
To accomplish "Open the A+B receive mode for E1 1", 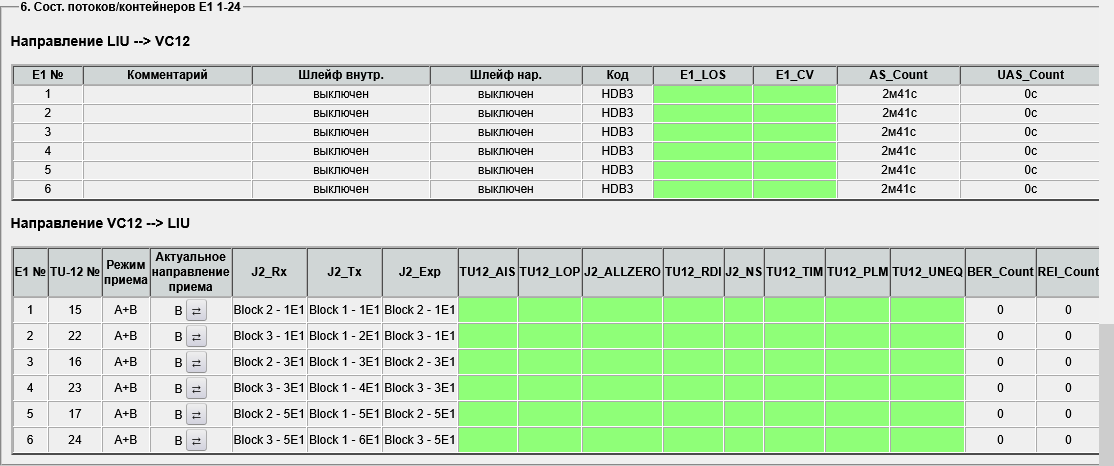I will pos(127,310).
